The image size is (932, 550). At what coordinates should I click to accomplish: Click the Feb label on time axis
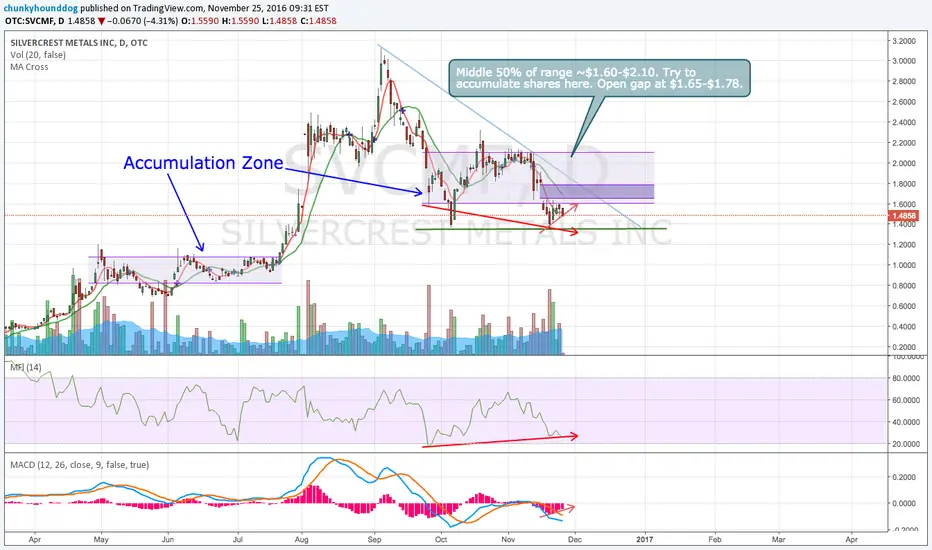tap(714, 540)
